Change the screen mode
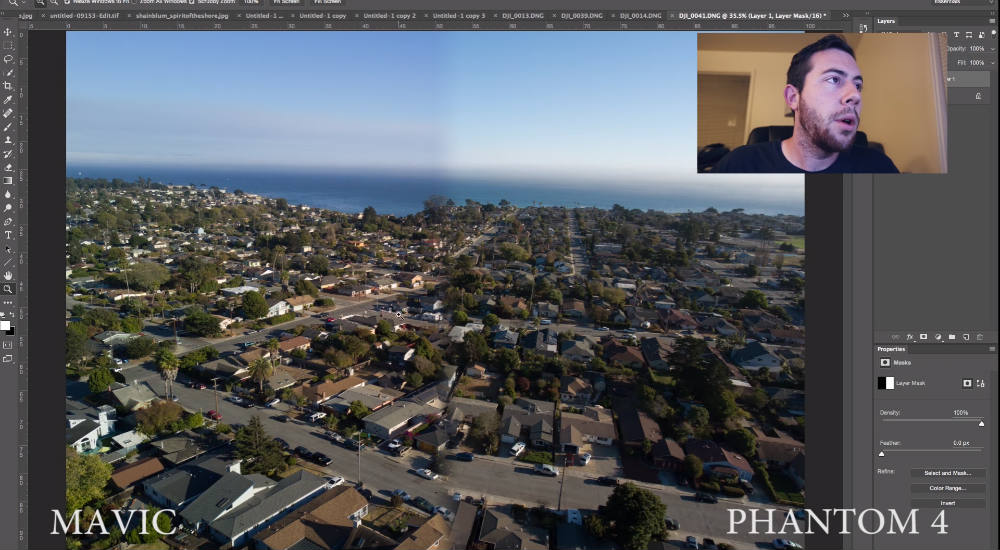The width and height of the screenshot is (1000, 550). [x=8, y=359]
